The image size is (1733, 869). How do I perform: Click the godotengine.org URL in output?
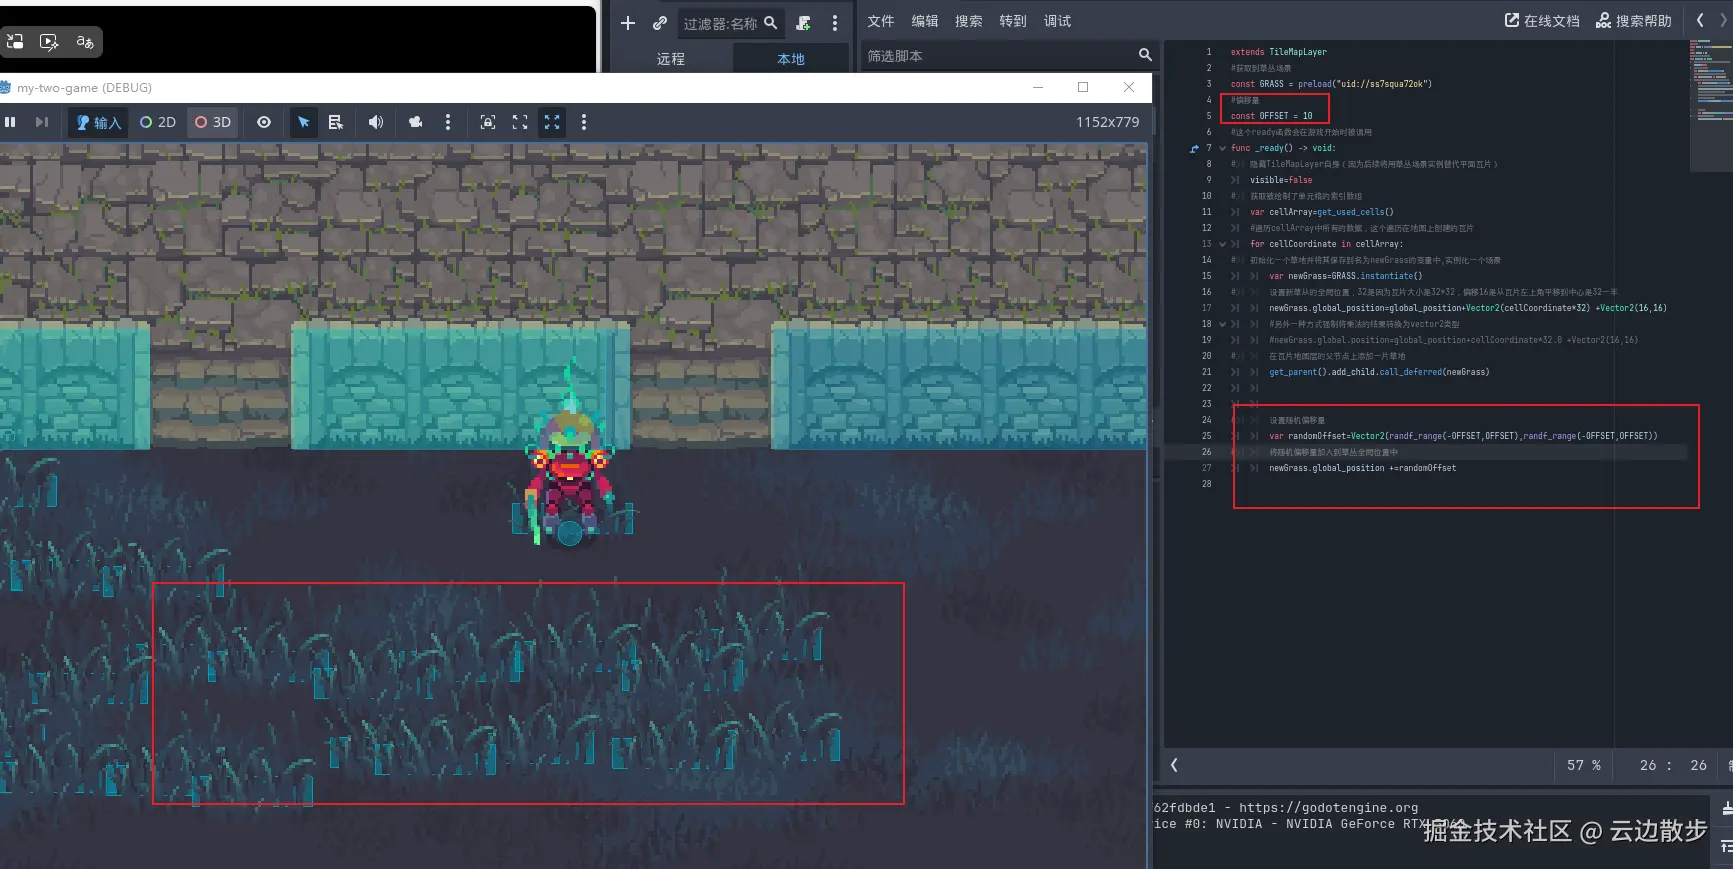coord(1328,808)
